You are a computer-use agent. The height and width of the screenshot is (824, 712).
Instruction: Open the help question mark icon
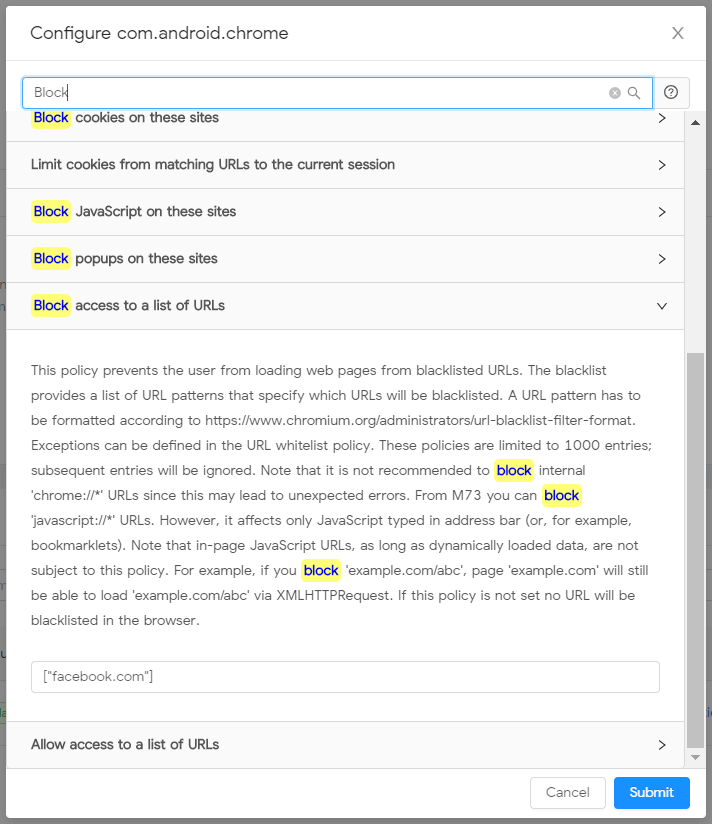670,92
